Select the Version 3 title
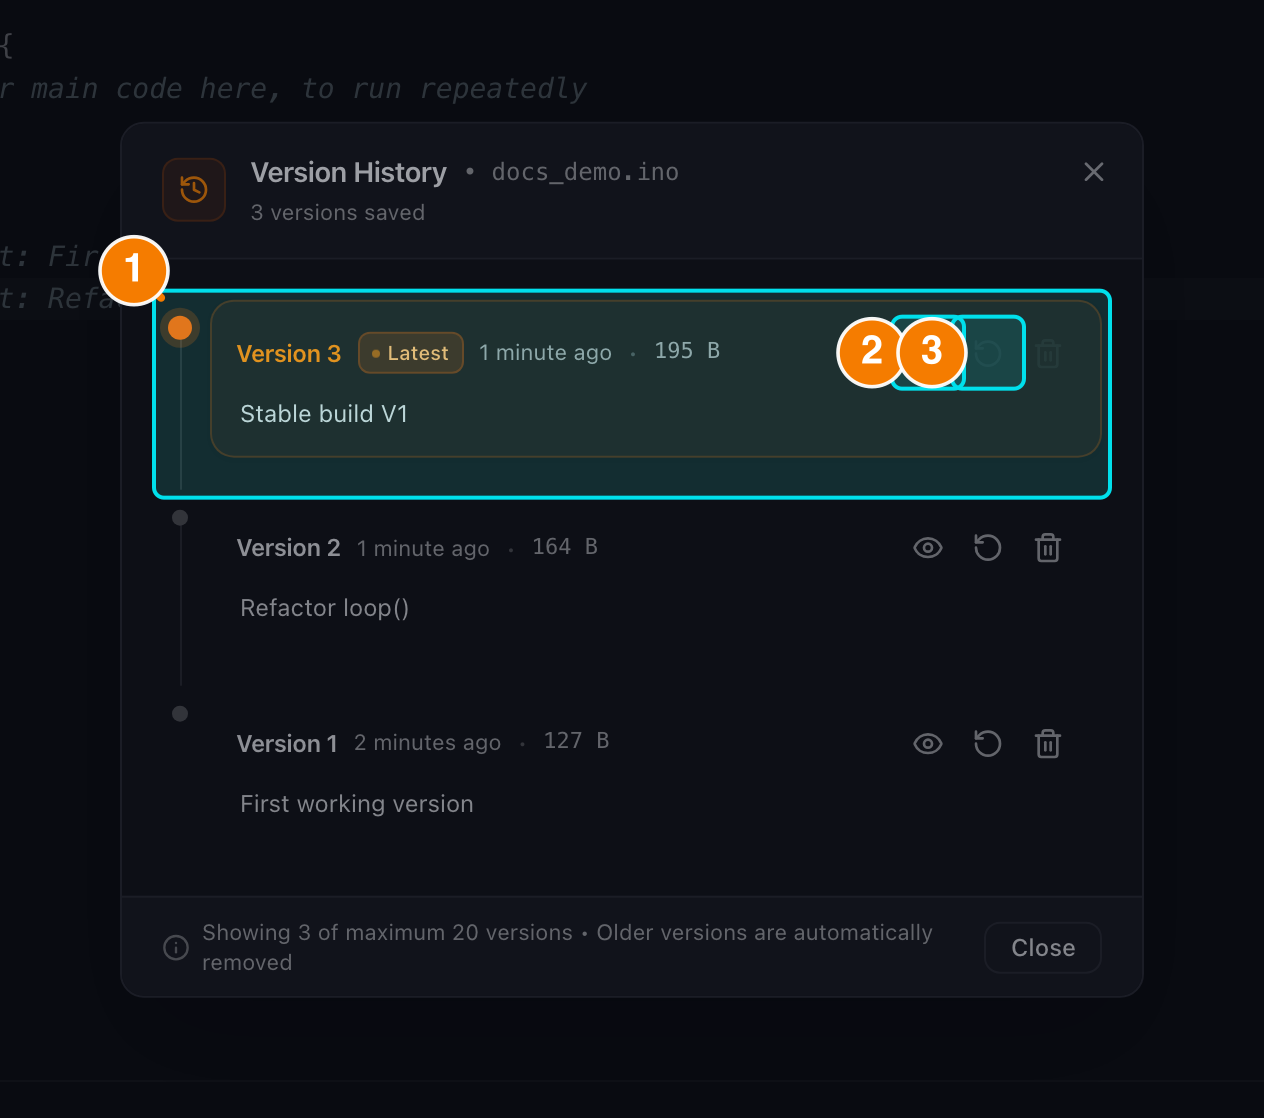 (x=289, y=354)
